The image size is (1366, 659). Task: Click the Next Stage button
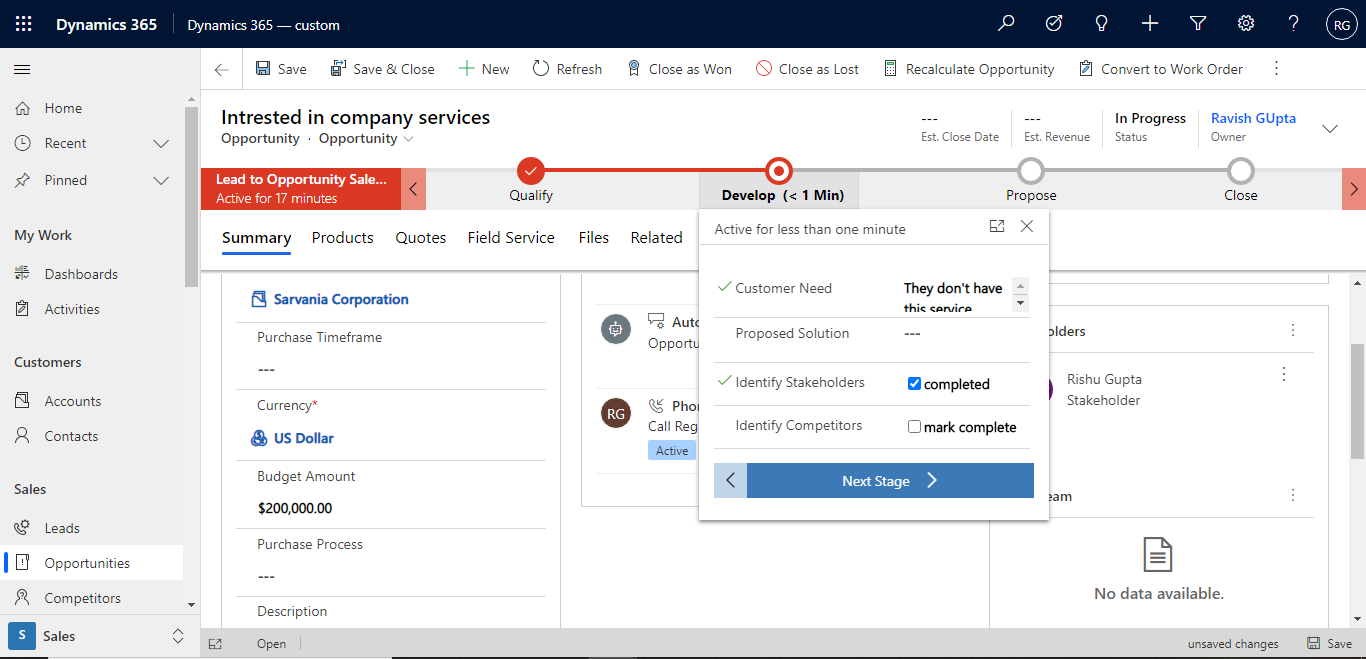(x=890, y=480)
